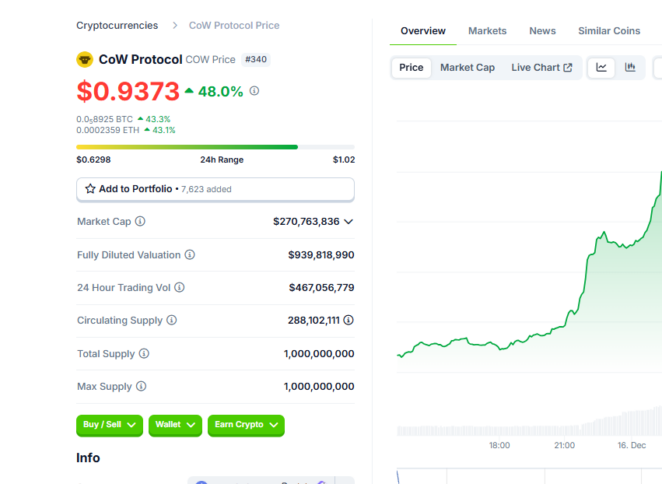Open Earn Crypto dropdown

tap(246, 425)
